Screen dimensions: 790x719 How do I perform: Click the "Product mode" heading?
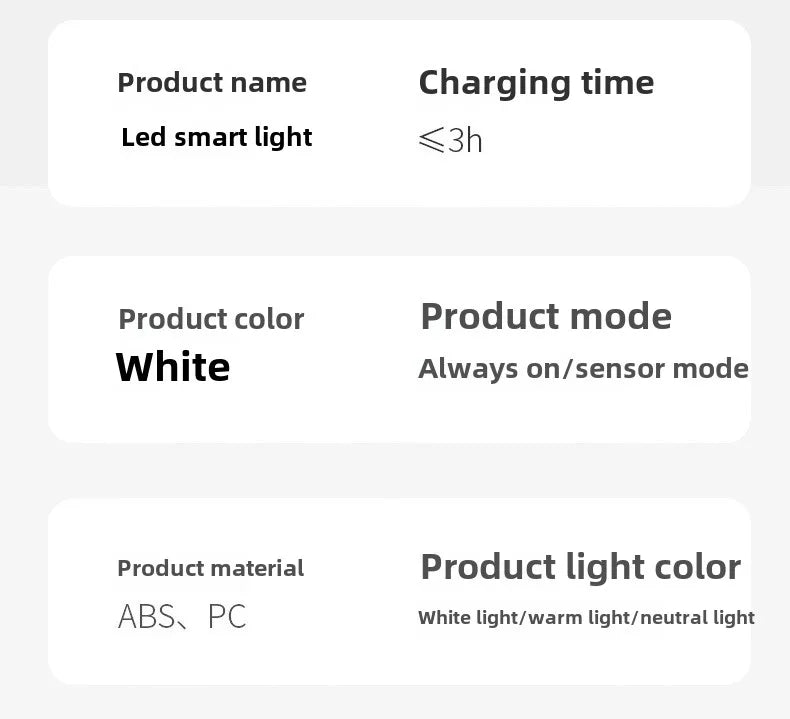pyautogui.click(x=546, y=317)
